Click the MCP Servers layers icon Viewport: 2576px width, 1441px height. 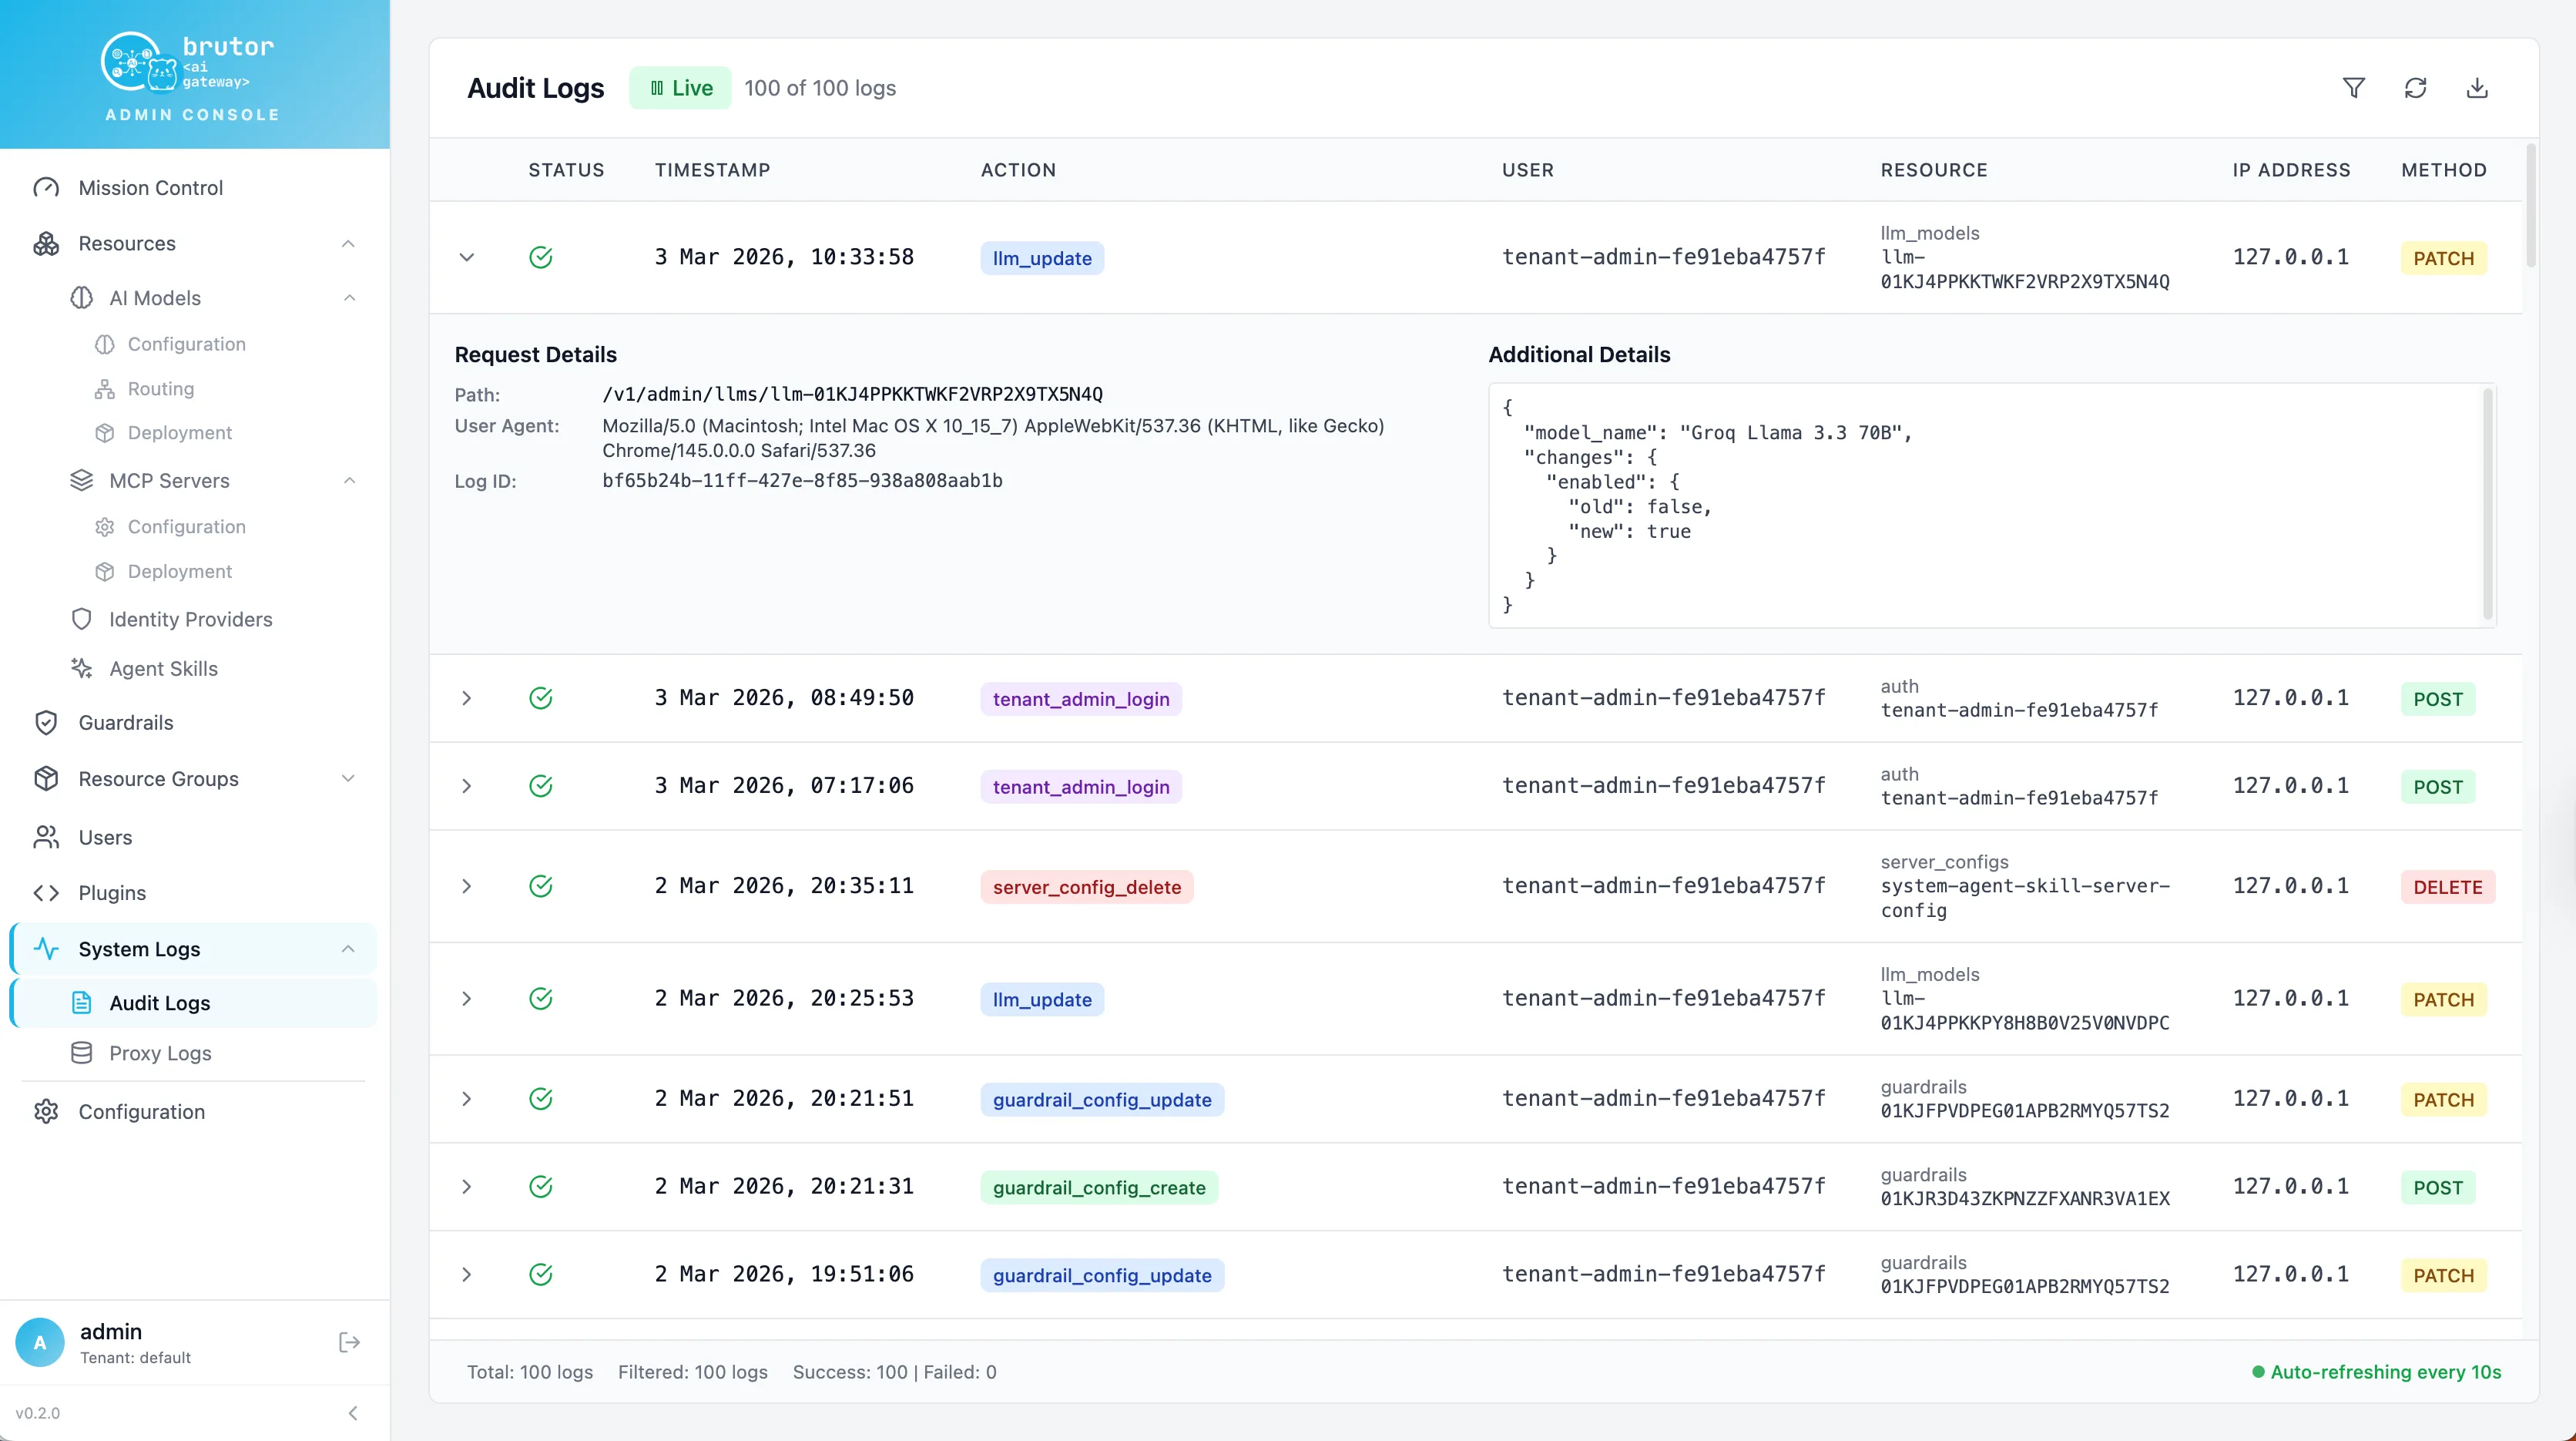pyautogui.click(x=82, y=481)
